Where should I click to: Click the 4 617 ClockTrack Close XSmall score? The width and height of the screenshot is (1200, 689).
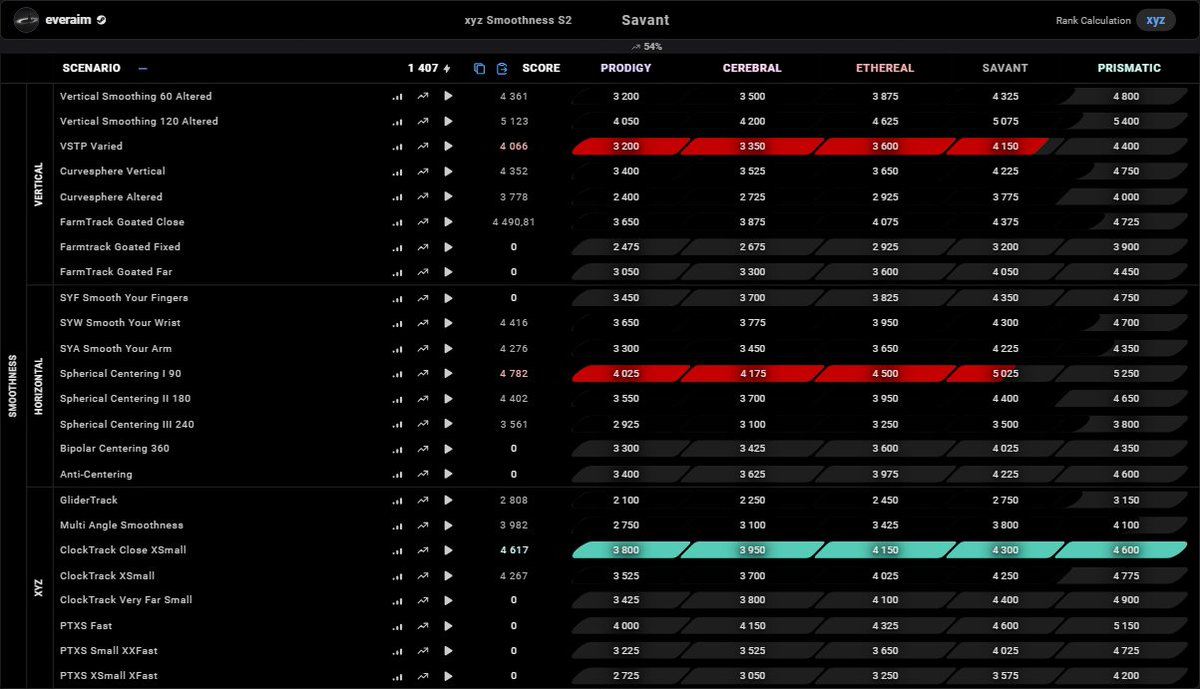point(514,550)
